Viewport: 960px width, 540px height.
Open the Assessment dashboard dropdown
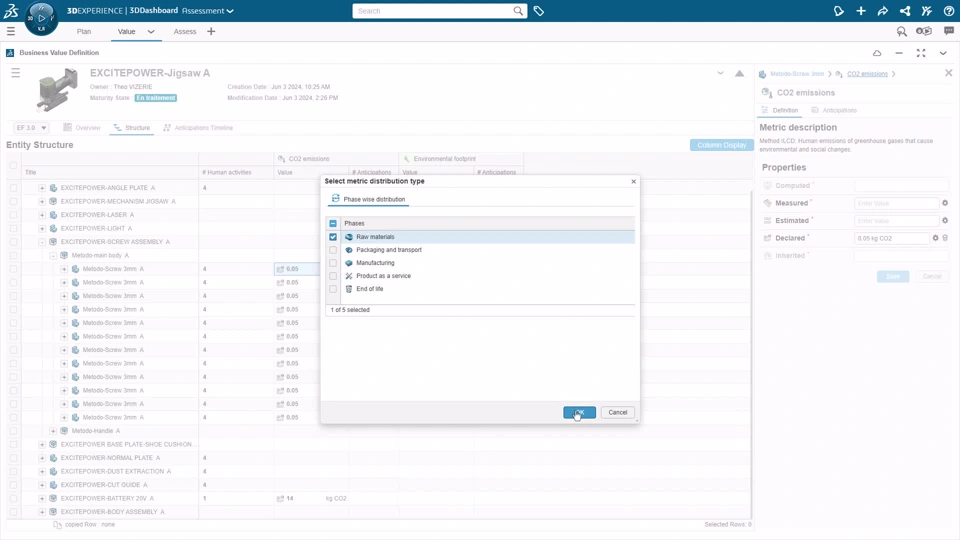(x=208, y=11)
